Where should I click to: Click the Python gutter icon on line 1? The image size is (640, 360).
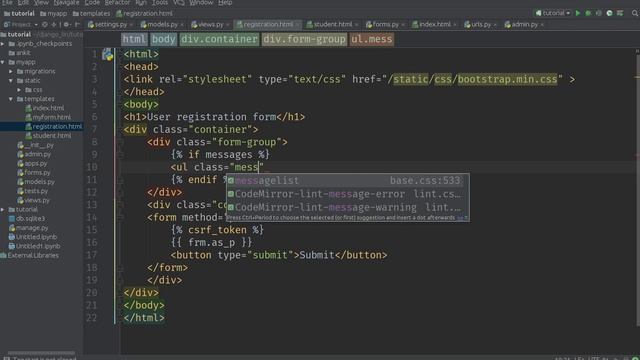click(108, 54)
